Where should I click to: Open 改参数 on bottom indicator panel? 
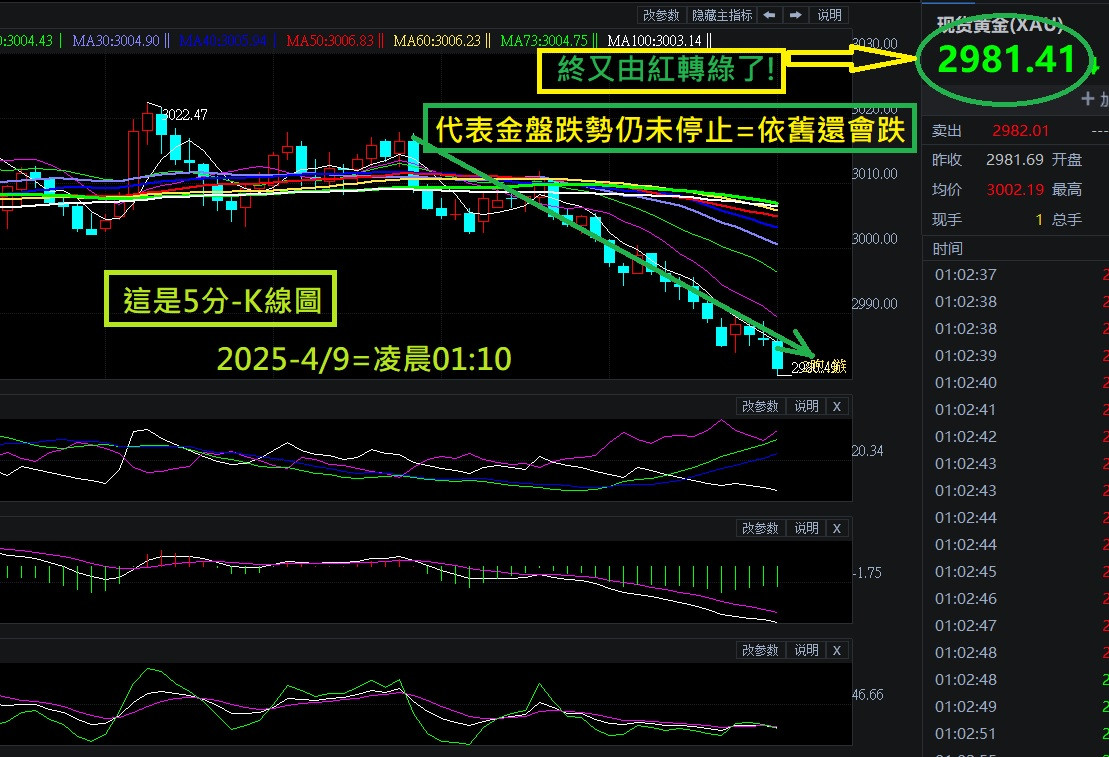pyautogui.click(x=760, y=650)
